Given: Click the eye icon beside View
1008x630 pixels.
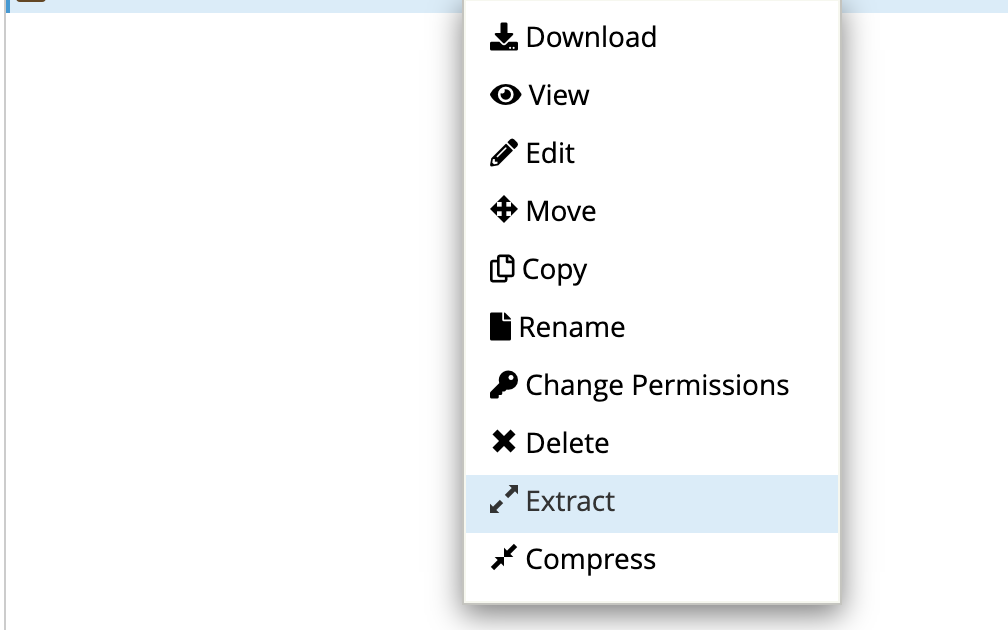Looking at the screenshot, I should click(505, 95).
